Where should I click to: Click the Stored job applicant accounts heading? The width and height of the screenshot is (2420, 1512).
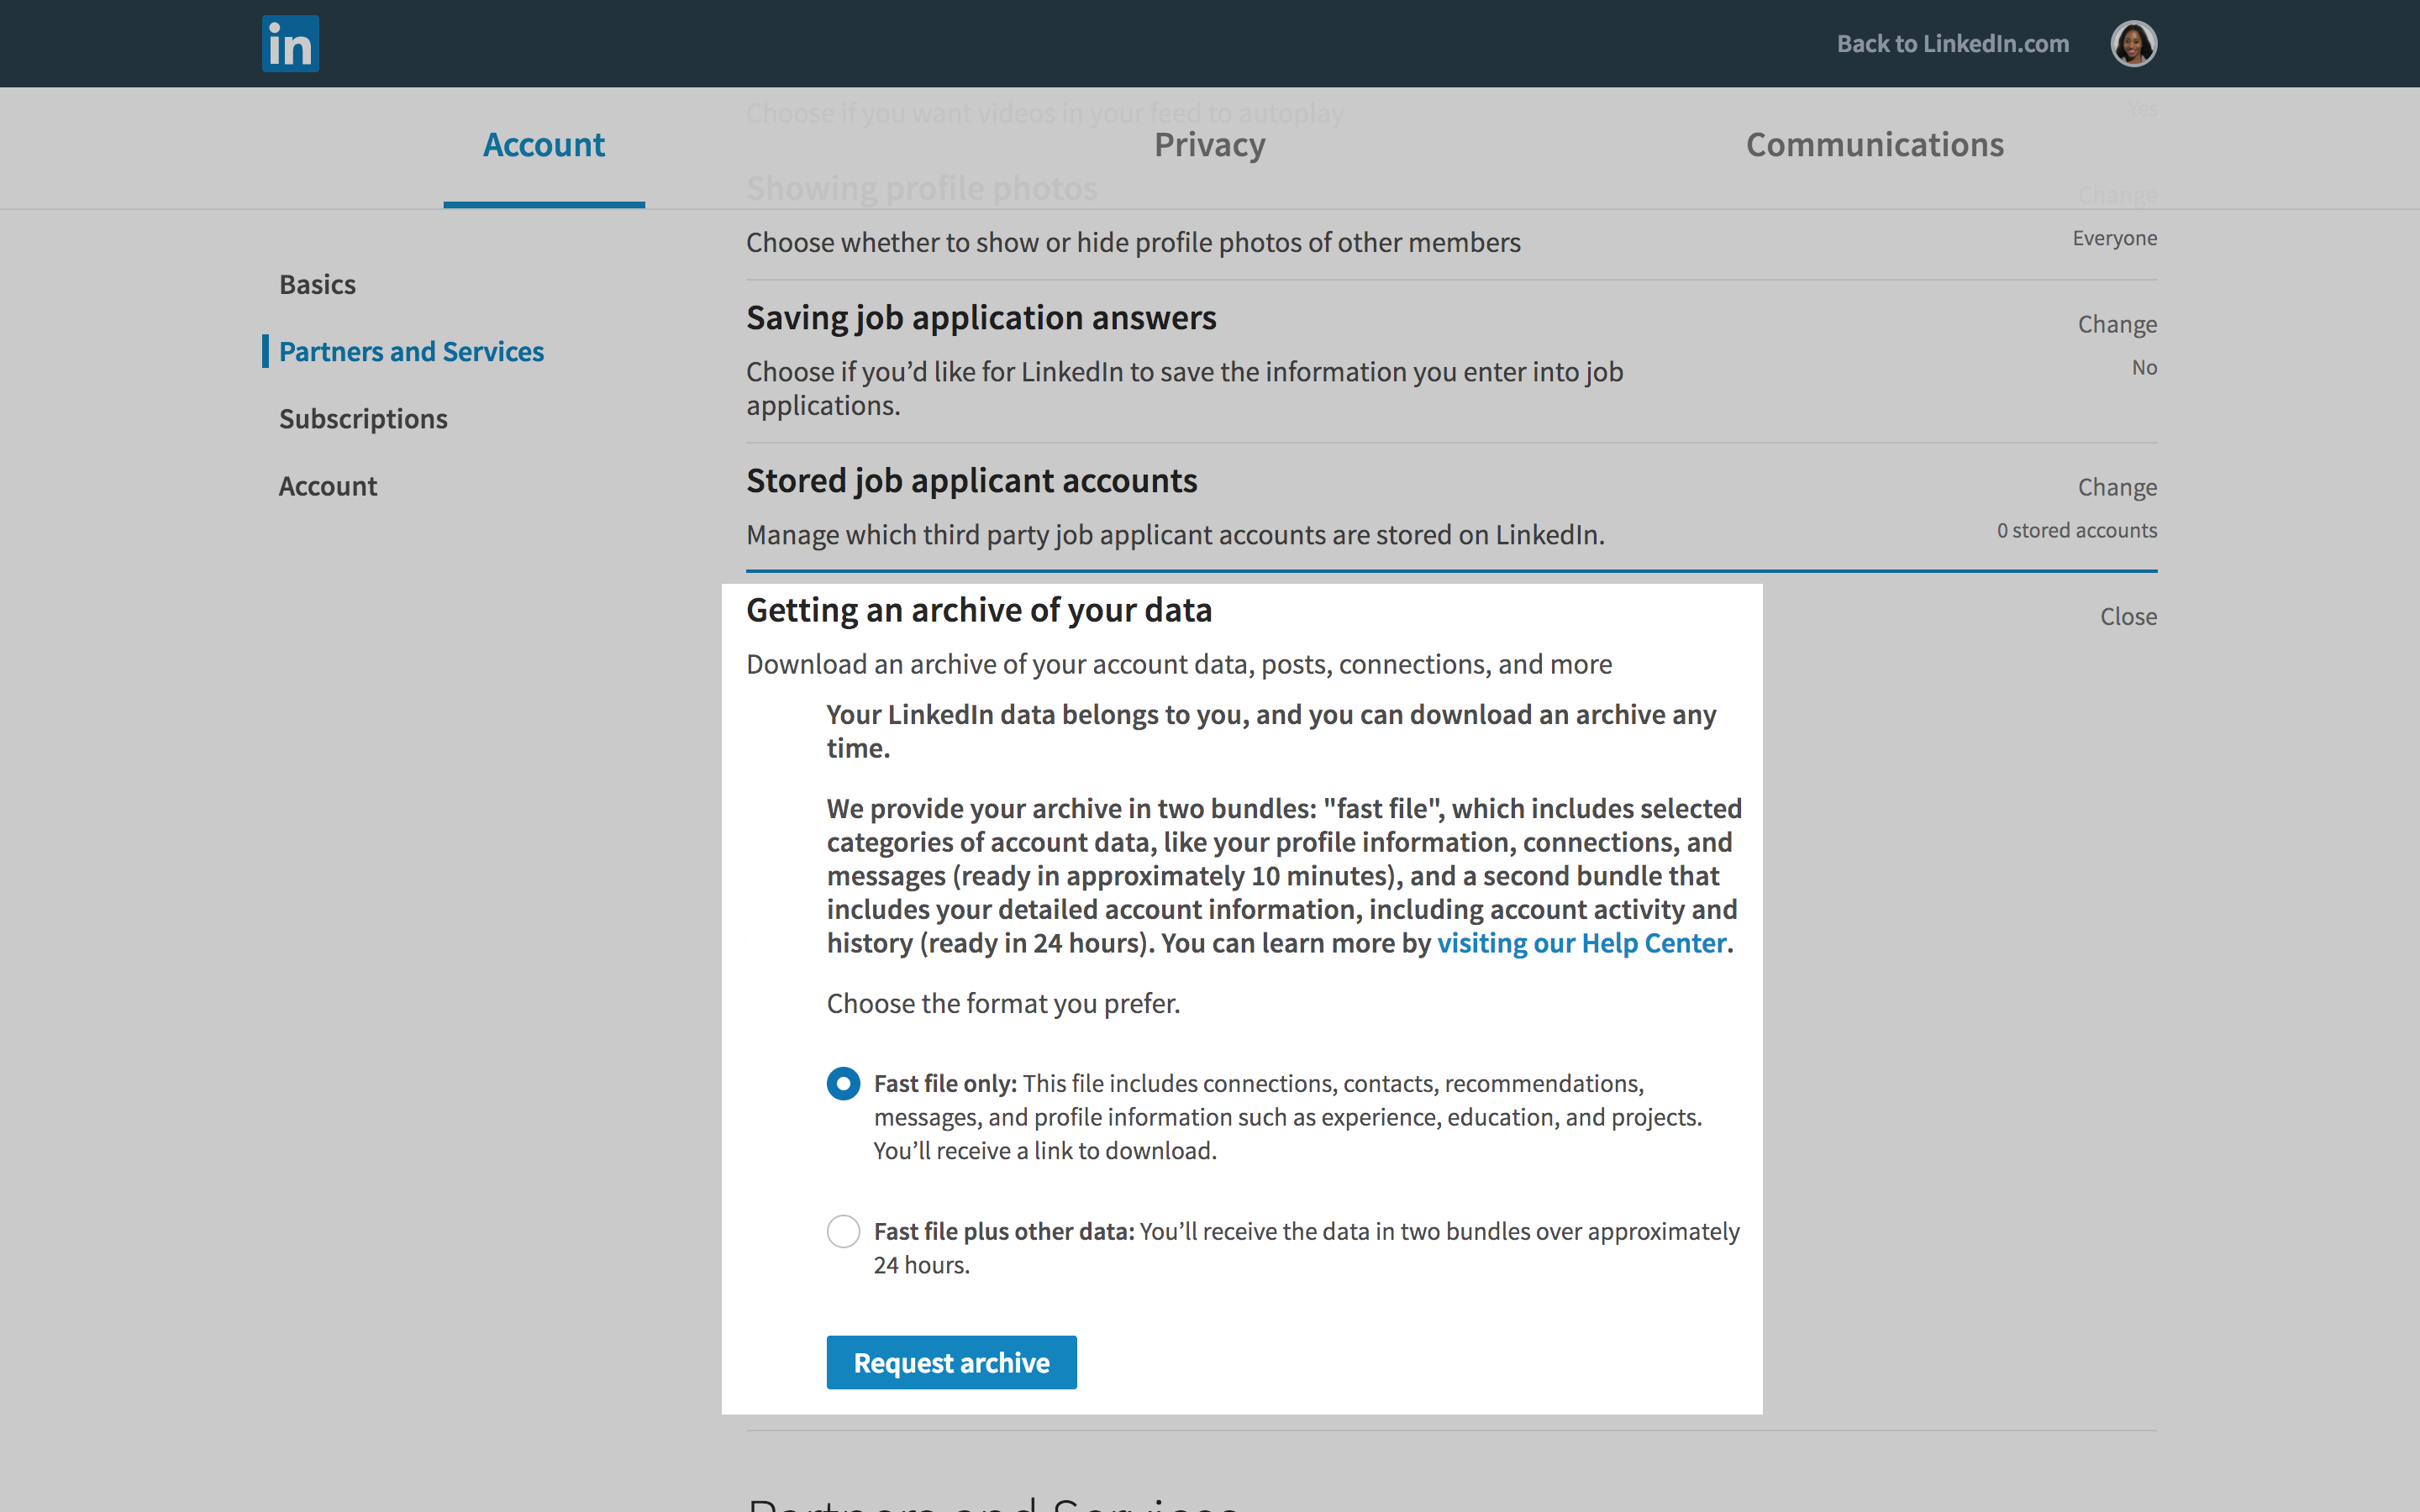tap(971, 481)
